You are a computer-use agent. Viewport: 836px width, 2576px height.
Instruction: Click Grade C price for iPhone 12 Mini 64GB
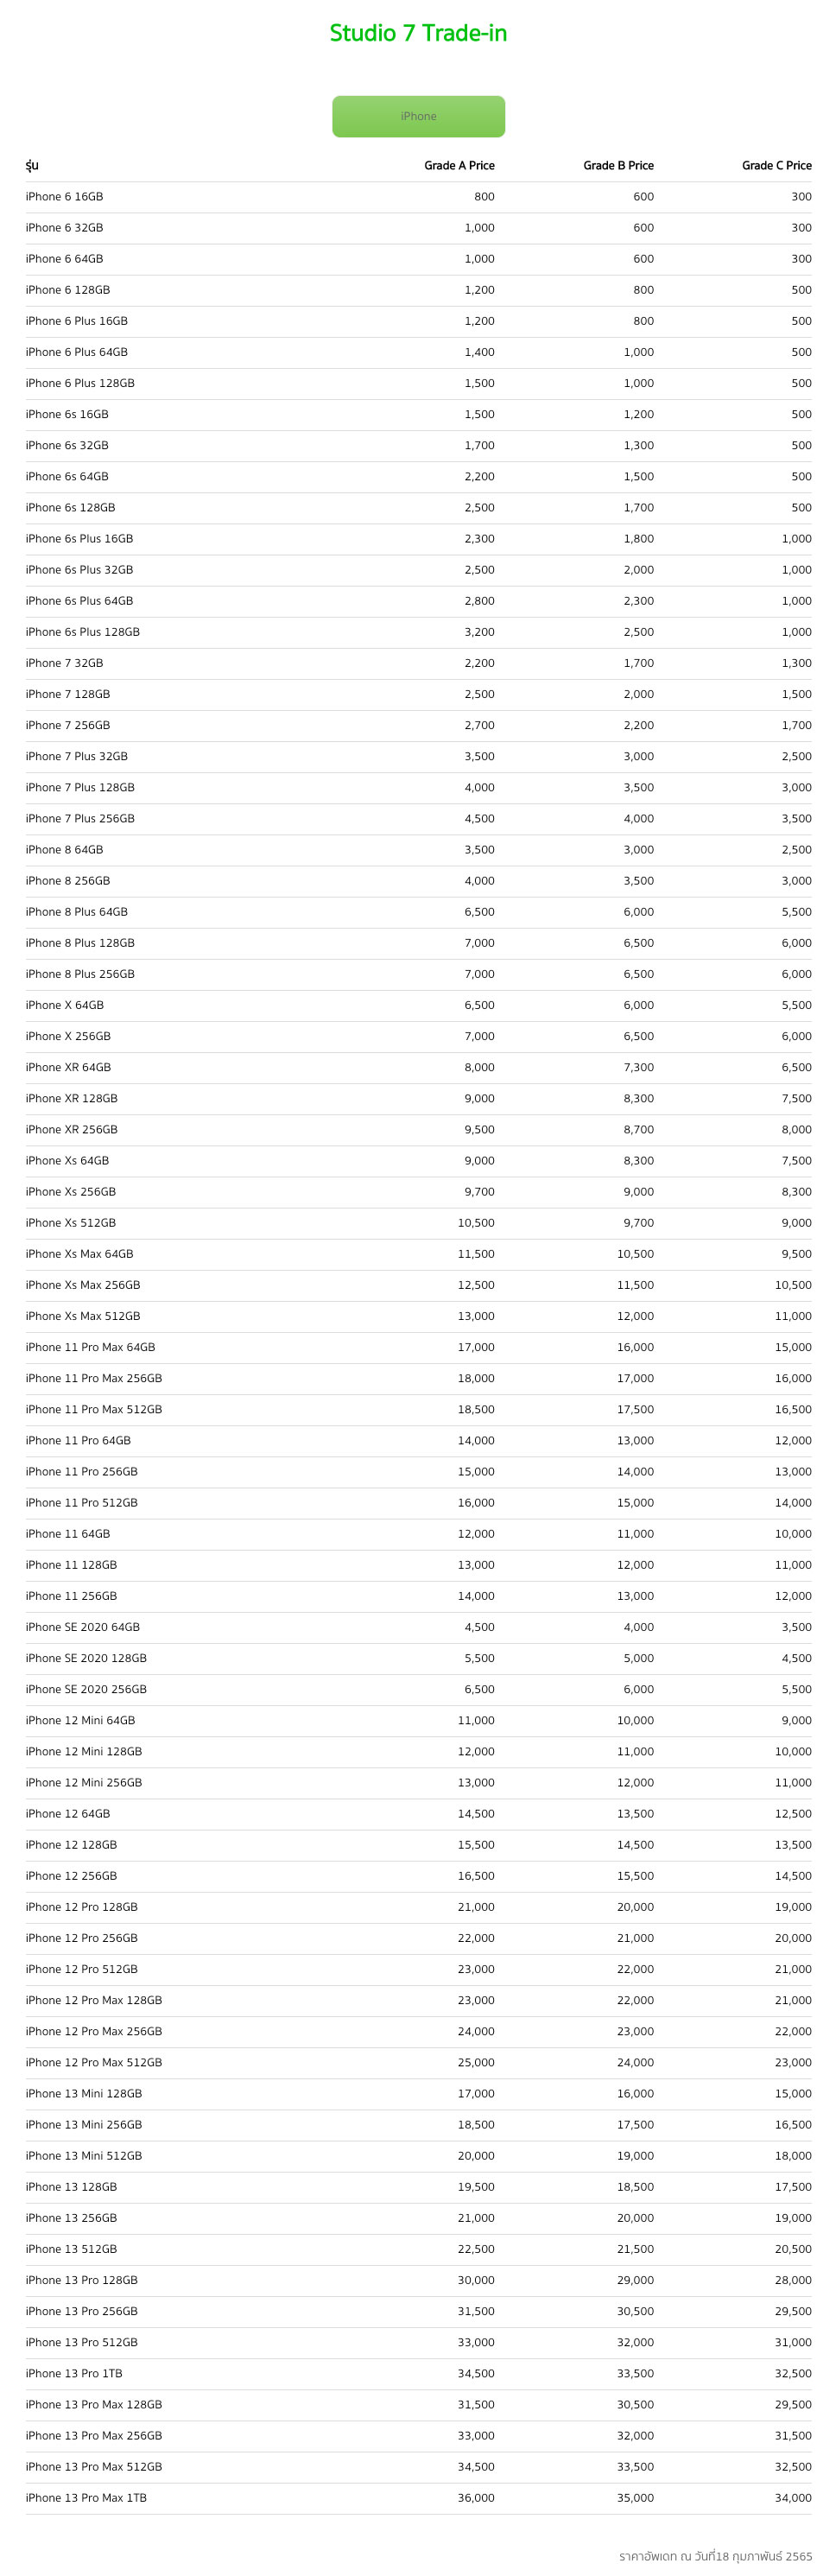(x=796, y=1720)
